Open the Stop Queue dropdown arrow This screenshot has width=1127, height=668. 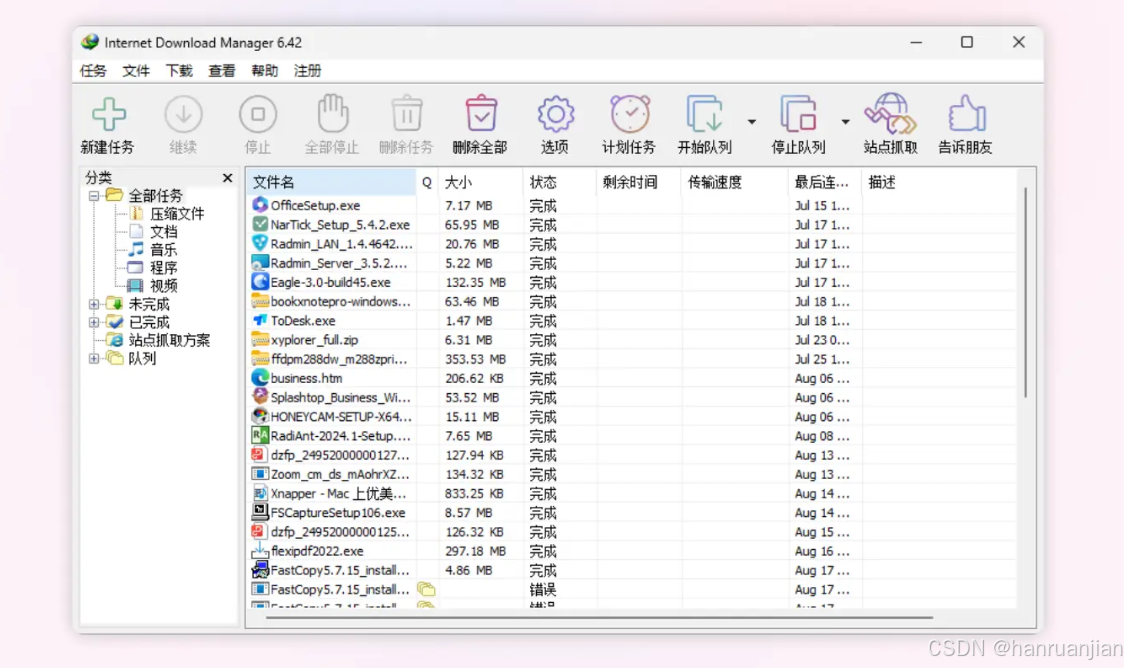click(845, 122)
